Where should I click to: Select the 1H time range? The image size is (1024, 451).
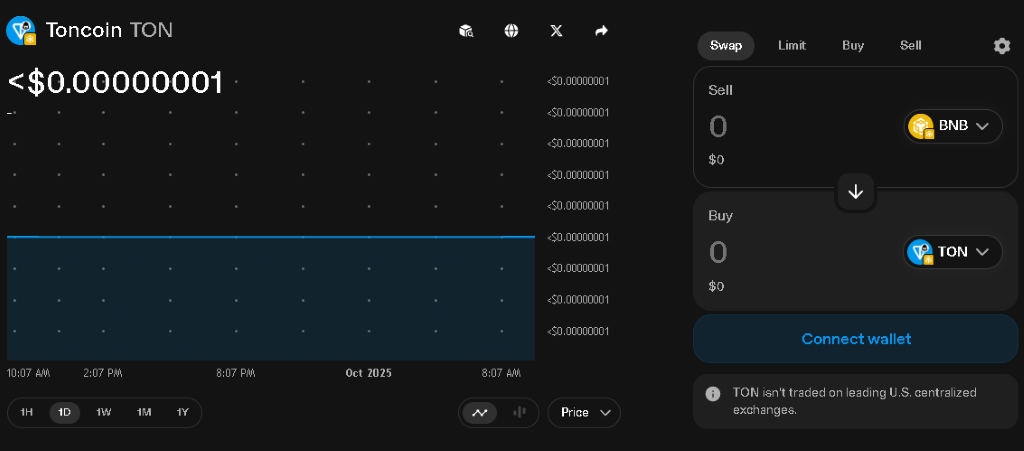[26, 412]
